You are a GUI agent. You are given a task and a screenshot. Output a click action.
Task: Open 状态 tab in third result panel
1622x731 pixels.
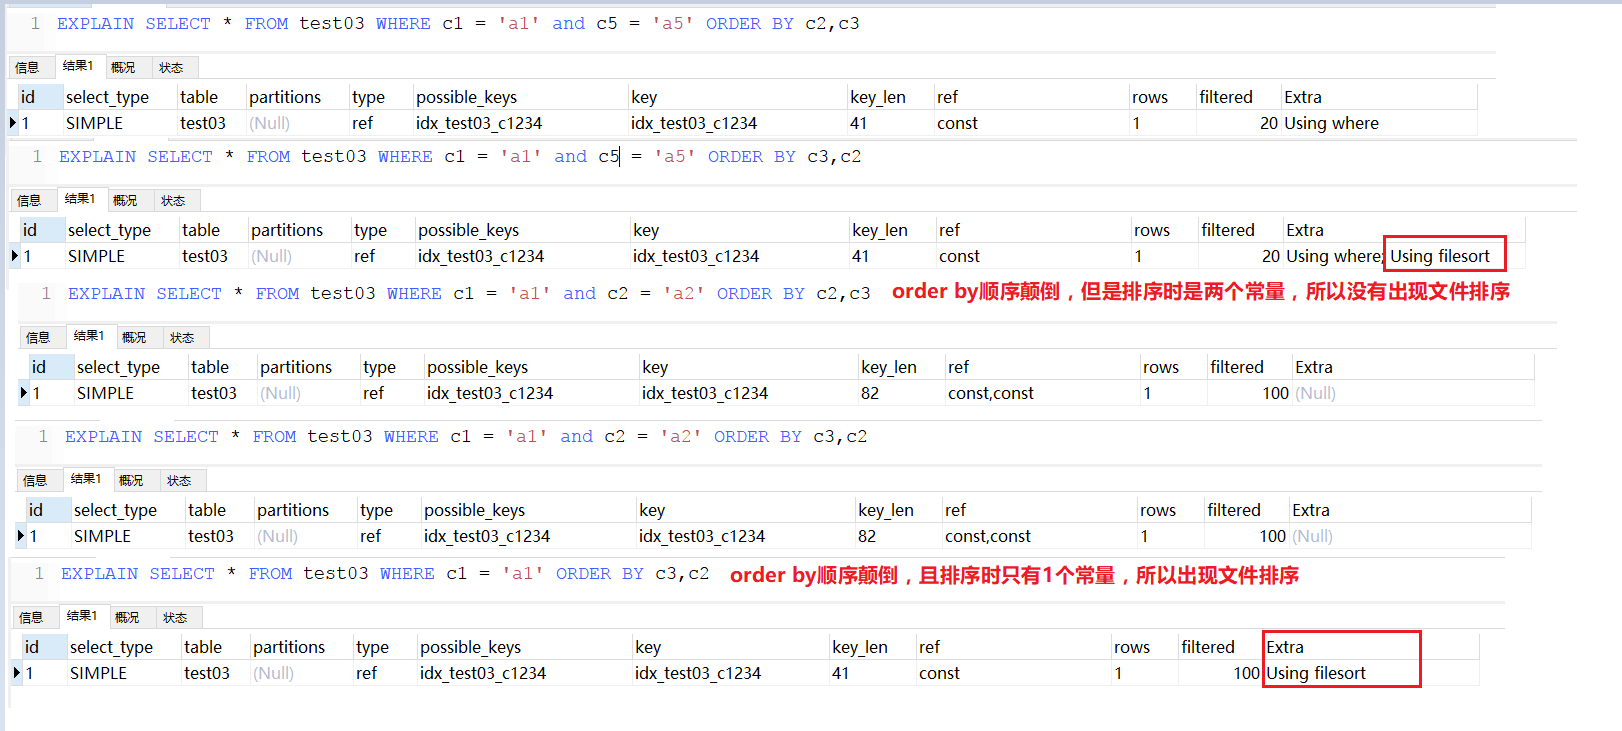pyautogui.click(x=182, y=338)
